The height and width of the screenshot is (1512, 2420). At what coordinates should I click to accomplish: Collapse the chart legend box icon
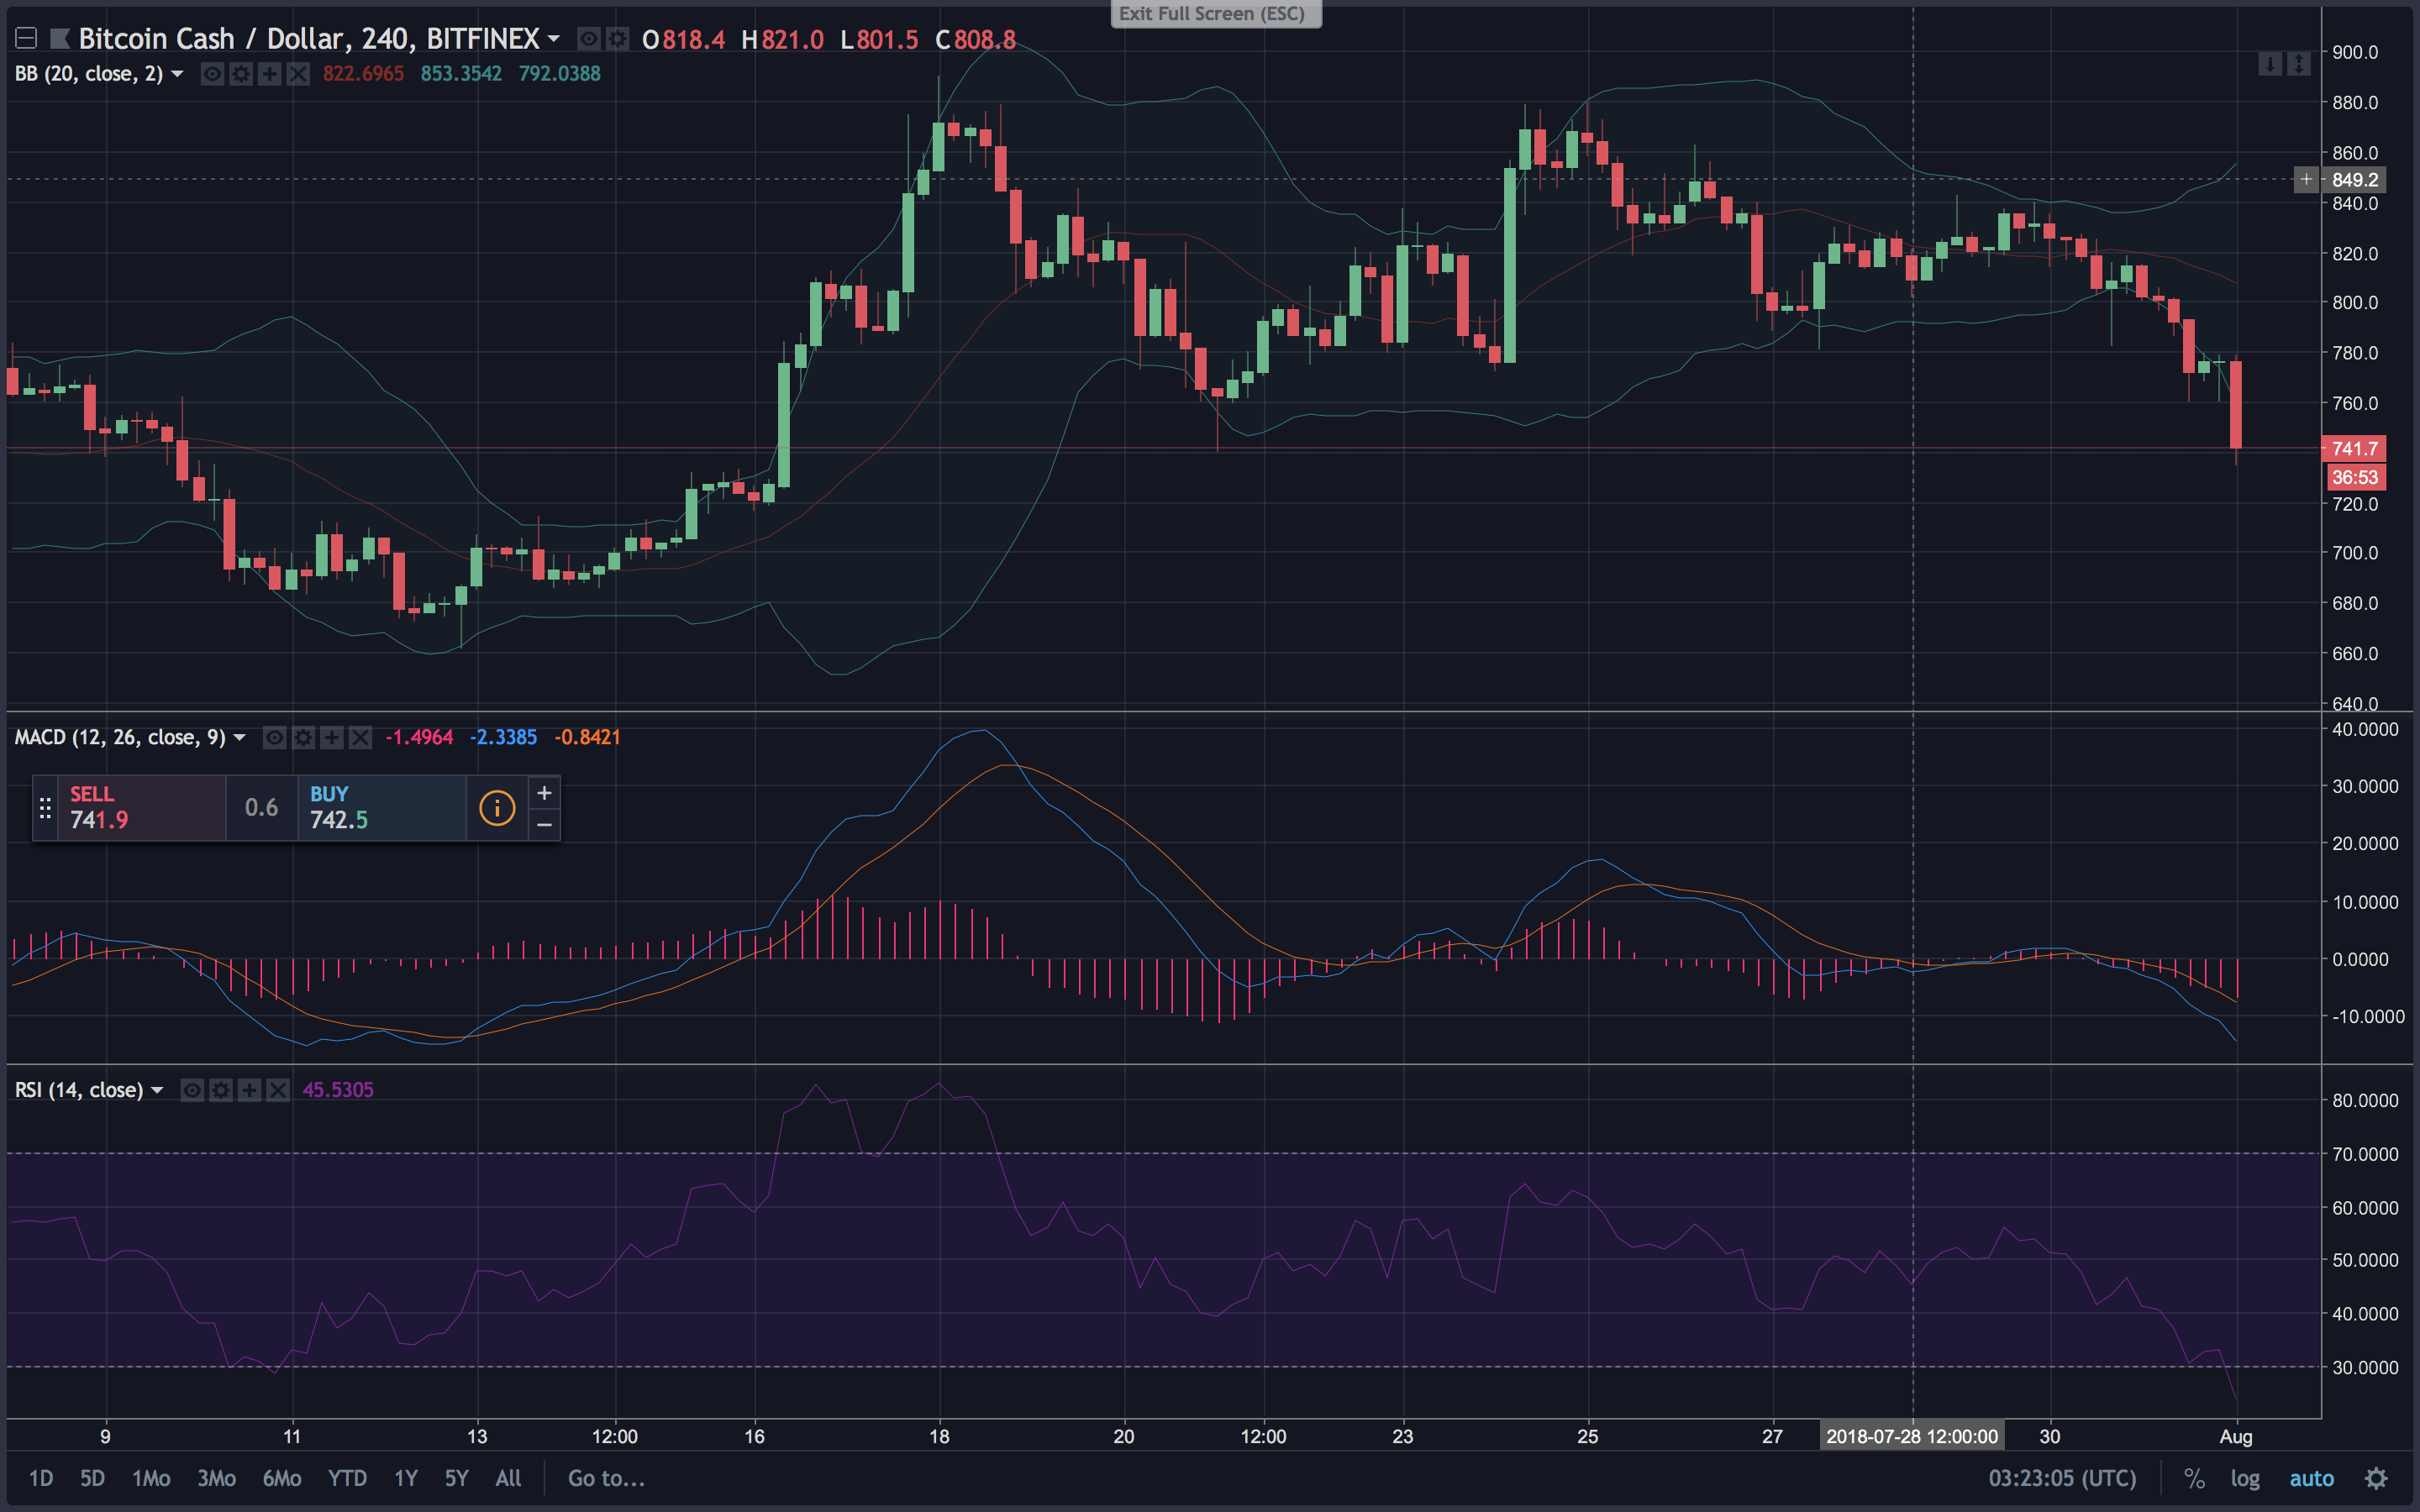(x=27, y=39)
